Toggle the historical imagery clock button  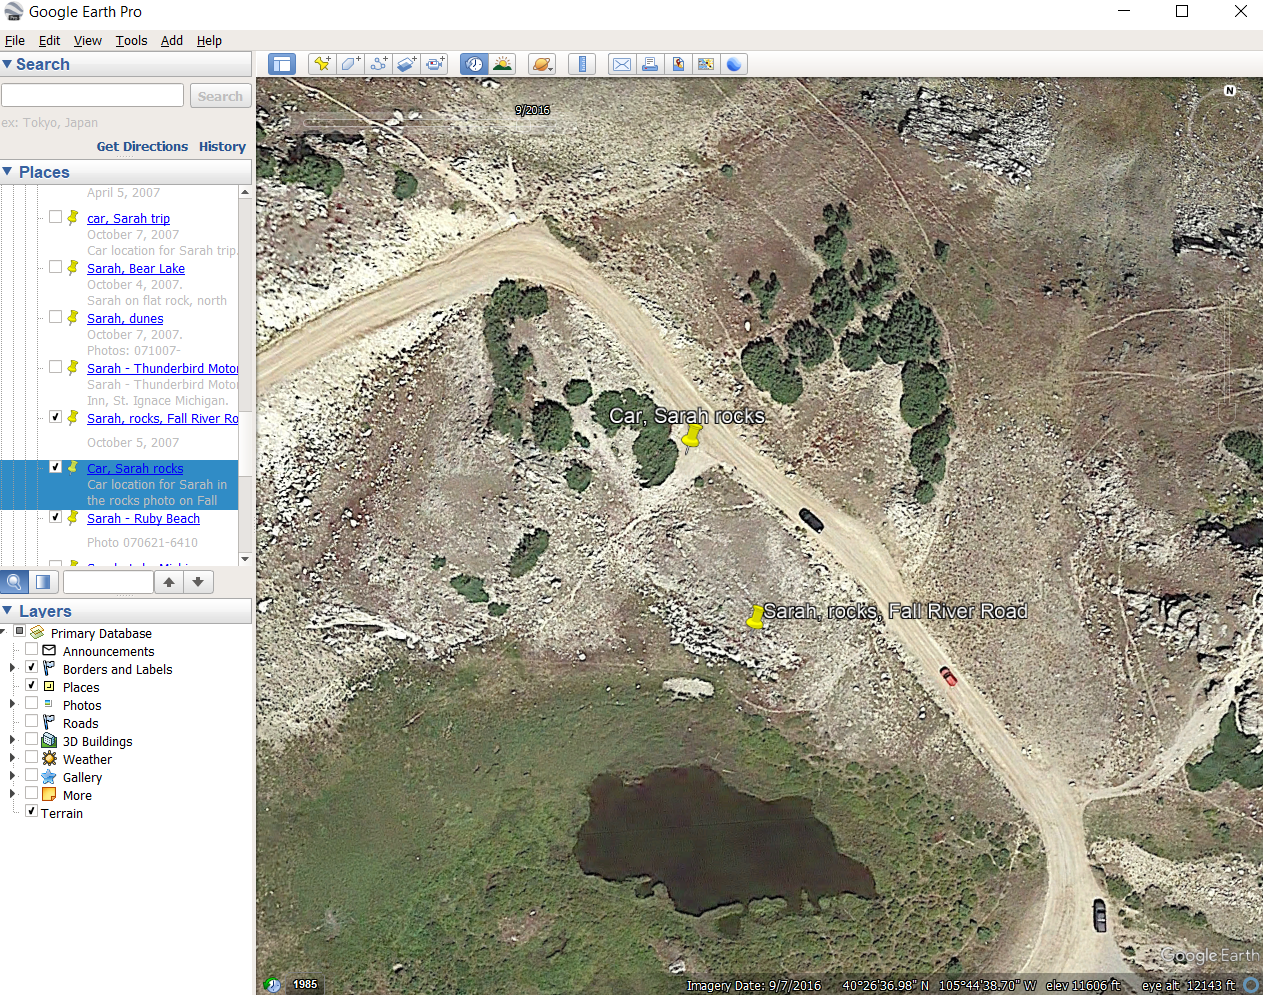(x=474, y=64)
